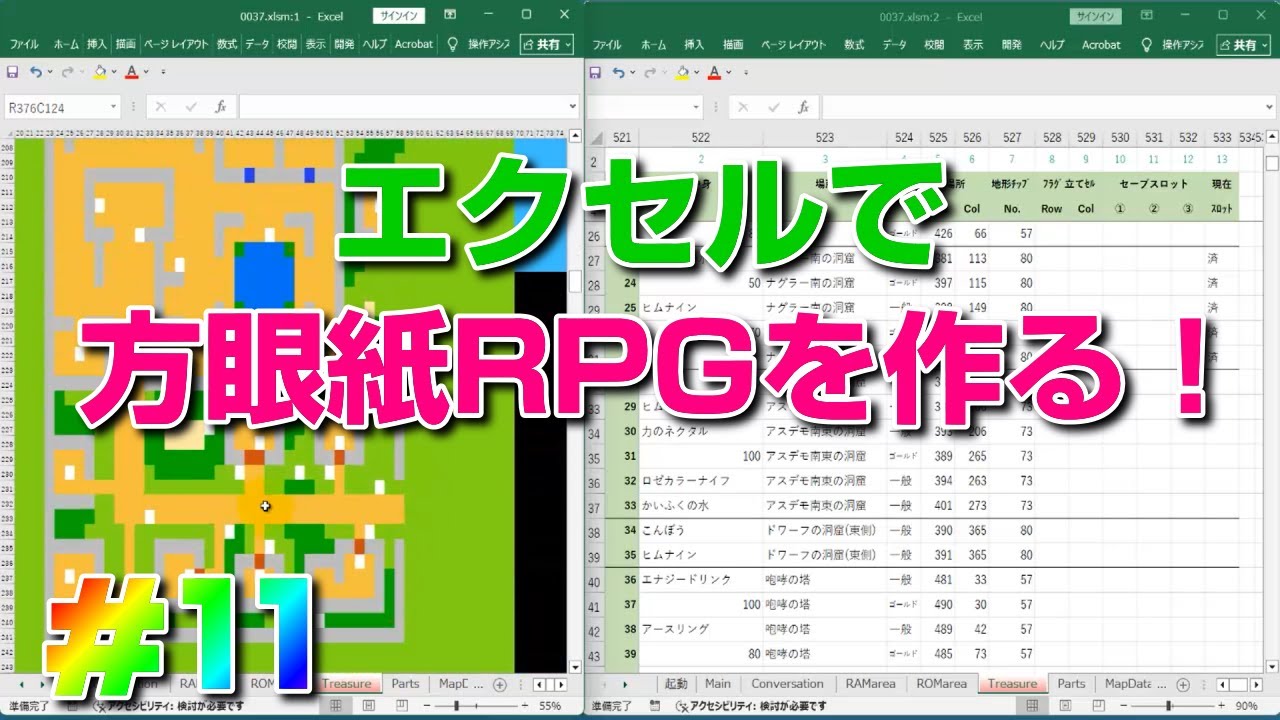Image resolution: width=1280 pixels, height=720 pixels.
Task: Switch to 起動 sheet tab in right window
Action: 676,684
